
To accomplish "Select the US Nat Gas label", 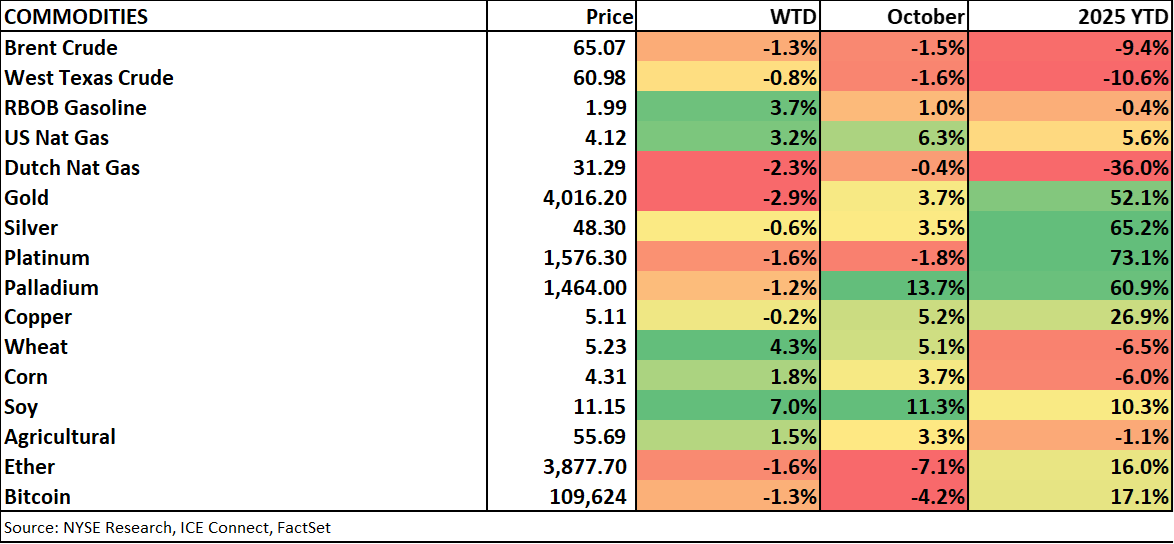I will pyautogui.click(x=57, y=138).
